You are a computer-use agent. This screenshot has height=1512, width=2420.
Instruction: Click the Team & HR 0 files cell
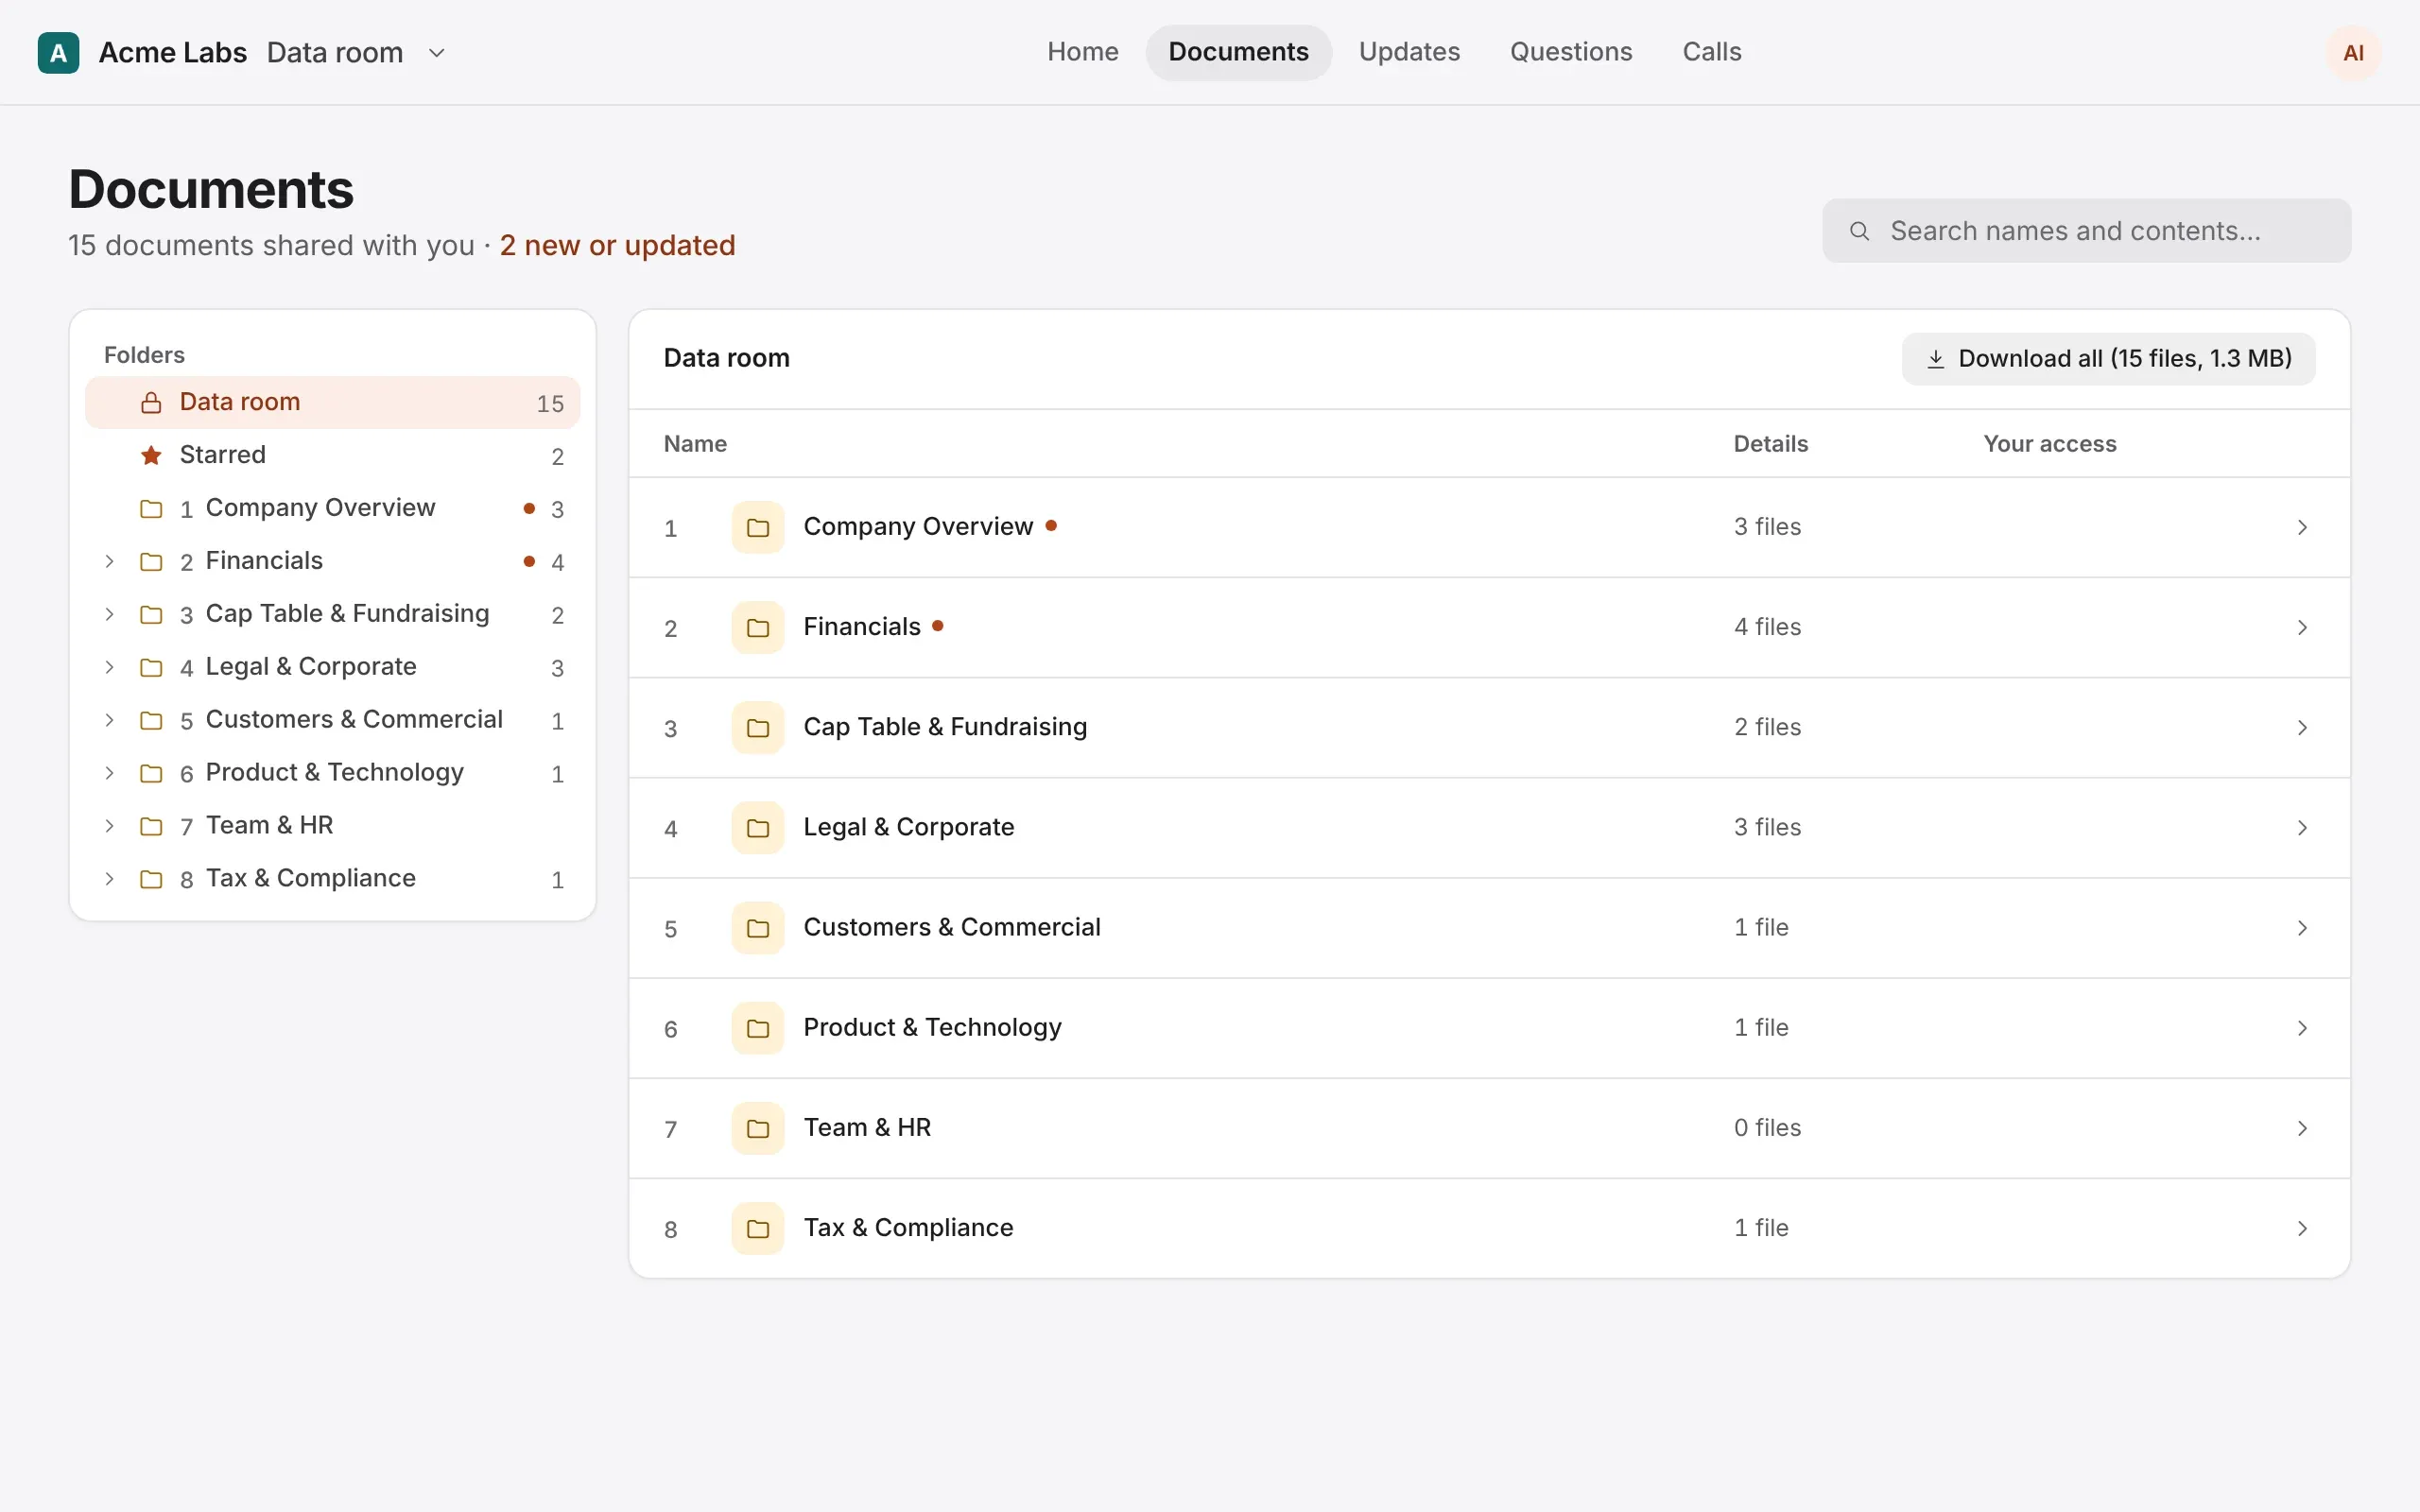1767,1127
